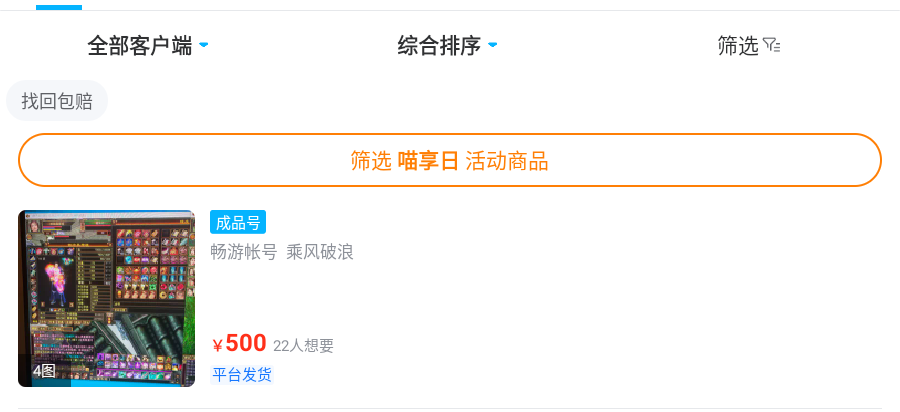Click the funnel filter icon beside 筛选

[771, 45]
